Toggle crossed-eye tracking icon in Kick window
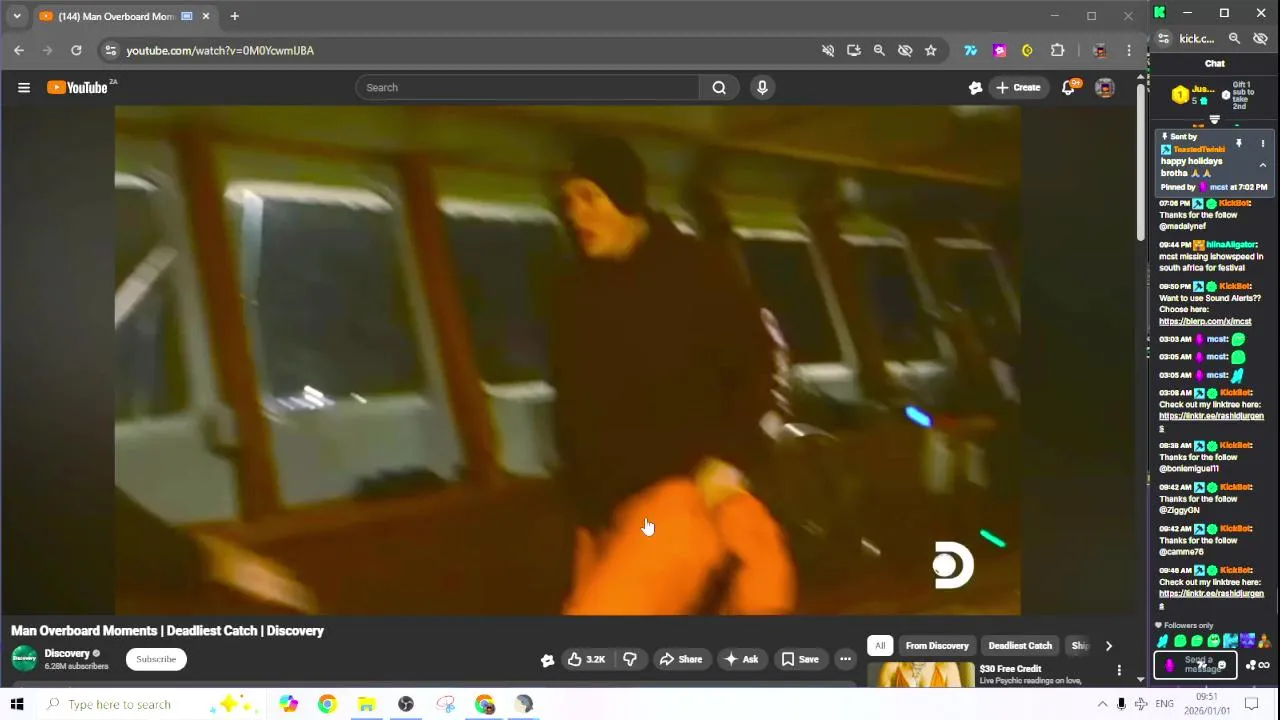This screenshot has width=1280, height=720. tap(1260, 39)
